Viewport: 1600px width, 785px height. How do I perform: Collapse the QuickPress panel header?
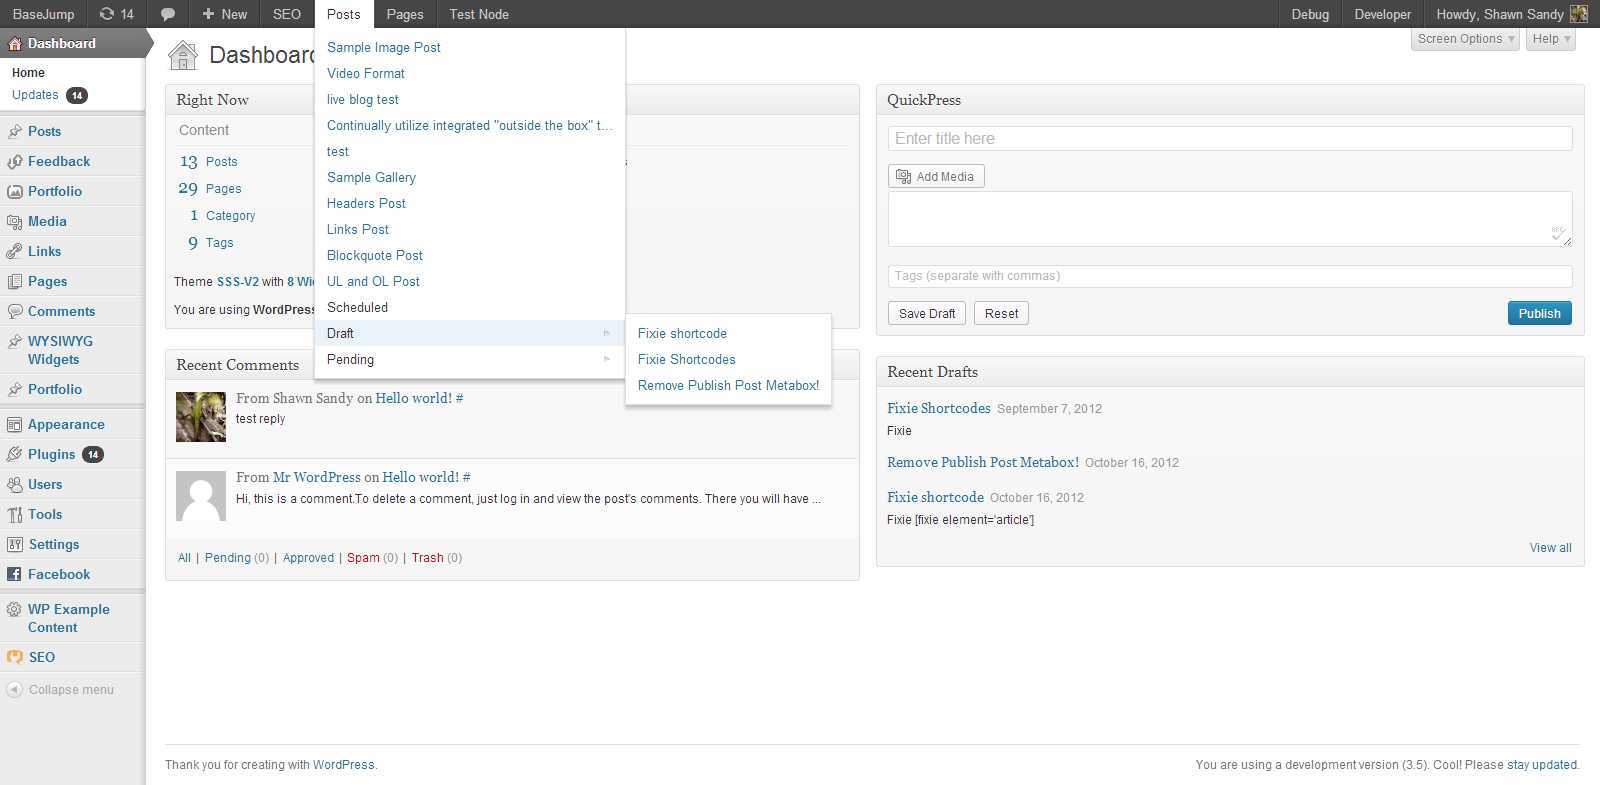tap(1230, 100)
